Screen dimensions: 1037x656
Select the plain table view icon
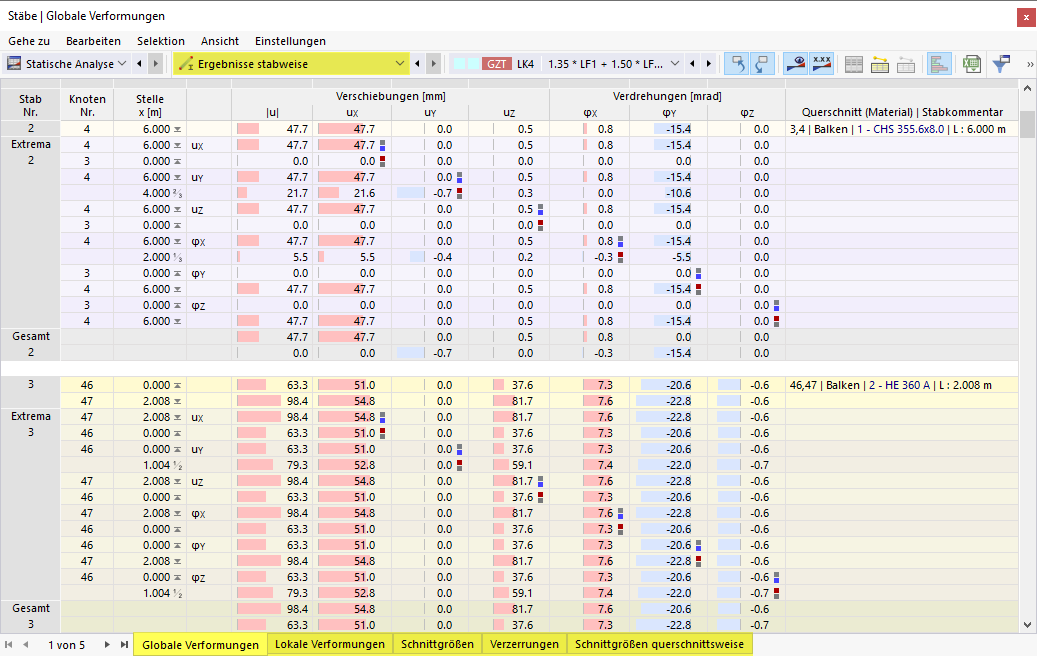(x=854, y=64)
